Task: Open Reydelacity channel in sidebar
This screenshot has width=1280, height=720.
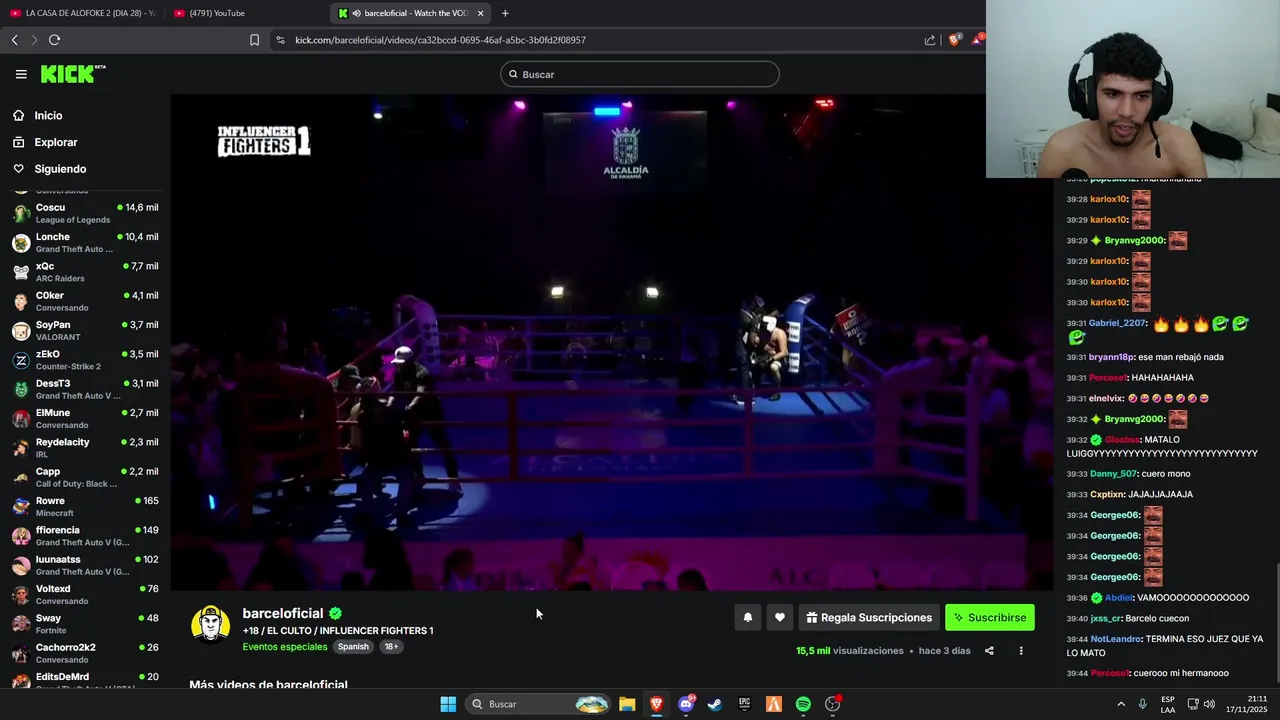Action: tap(85, 448)
